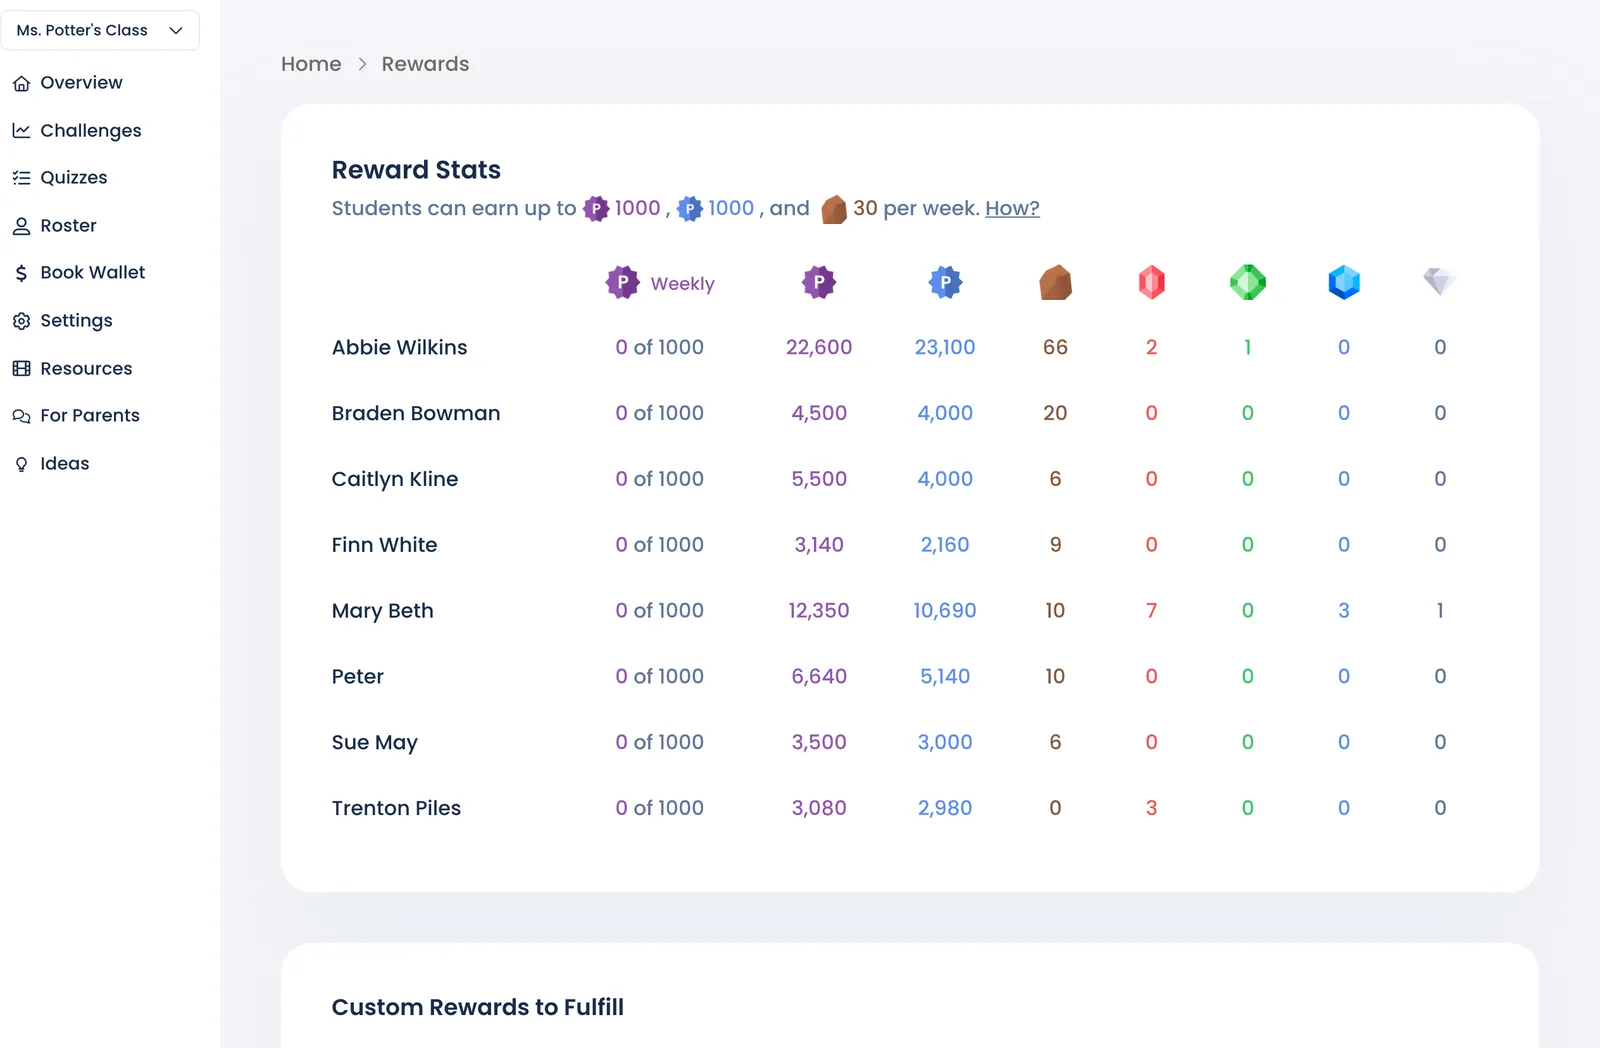1600x1048 pixels.
Task: Click the blue sapphire gem column icon
Action: (x=1343, y=283)
